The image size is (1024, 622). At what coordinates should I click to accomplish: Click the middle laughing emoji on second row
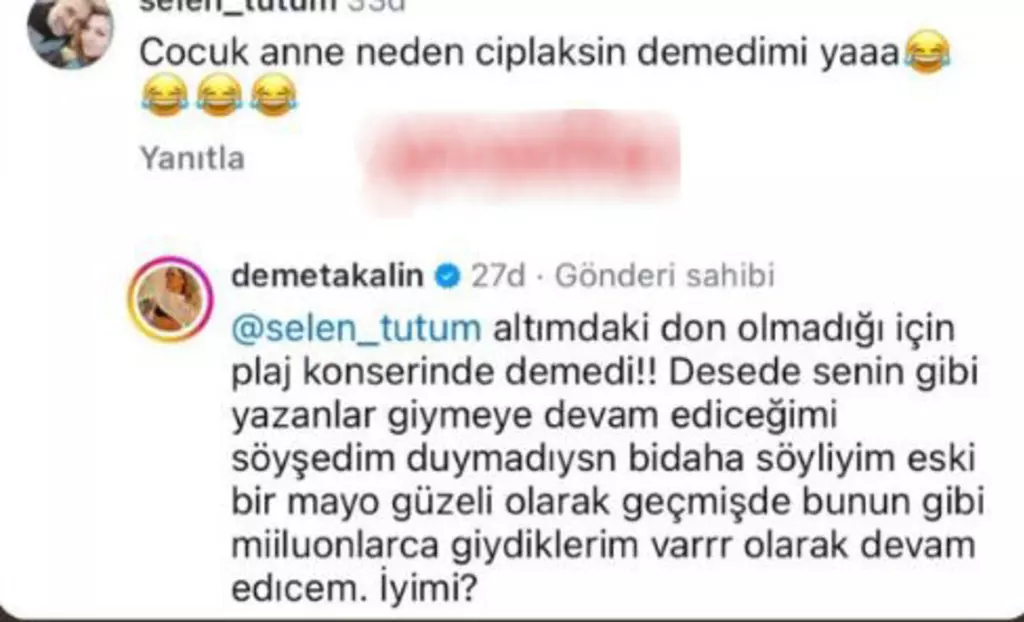point(219,95)
